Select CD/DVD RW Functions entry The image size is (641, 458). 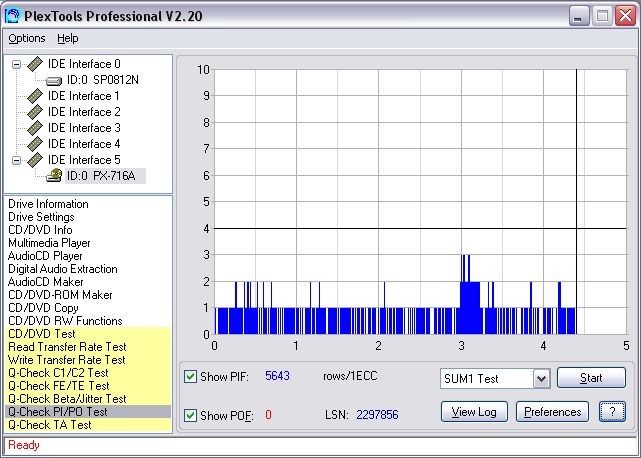(65, 321)
